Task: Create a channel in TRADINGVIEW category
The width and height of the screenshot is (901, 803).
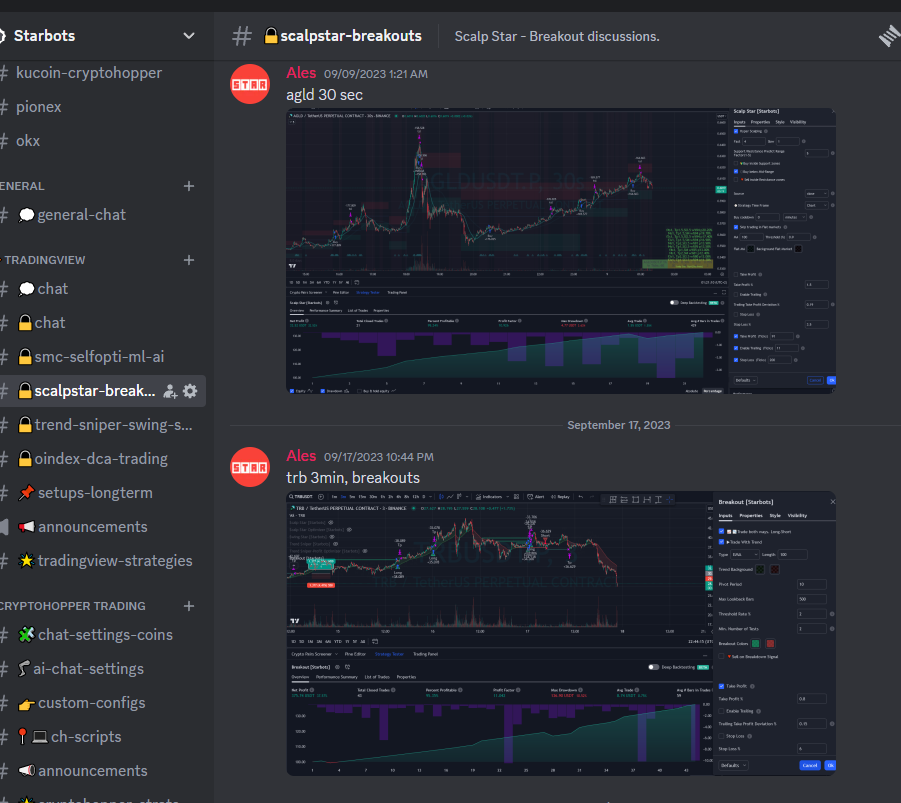Action: coord(188,260)
